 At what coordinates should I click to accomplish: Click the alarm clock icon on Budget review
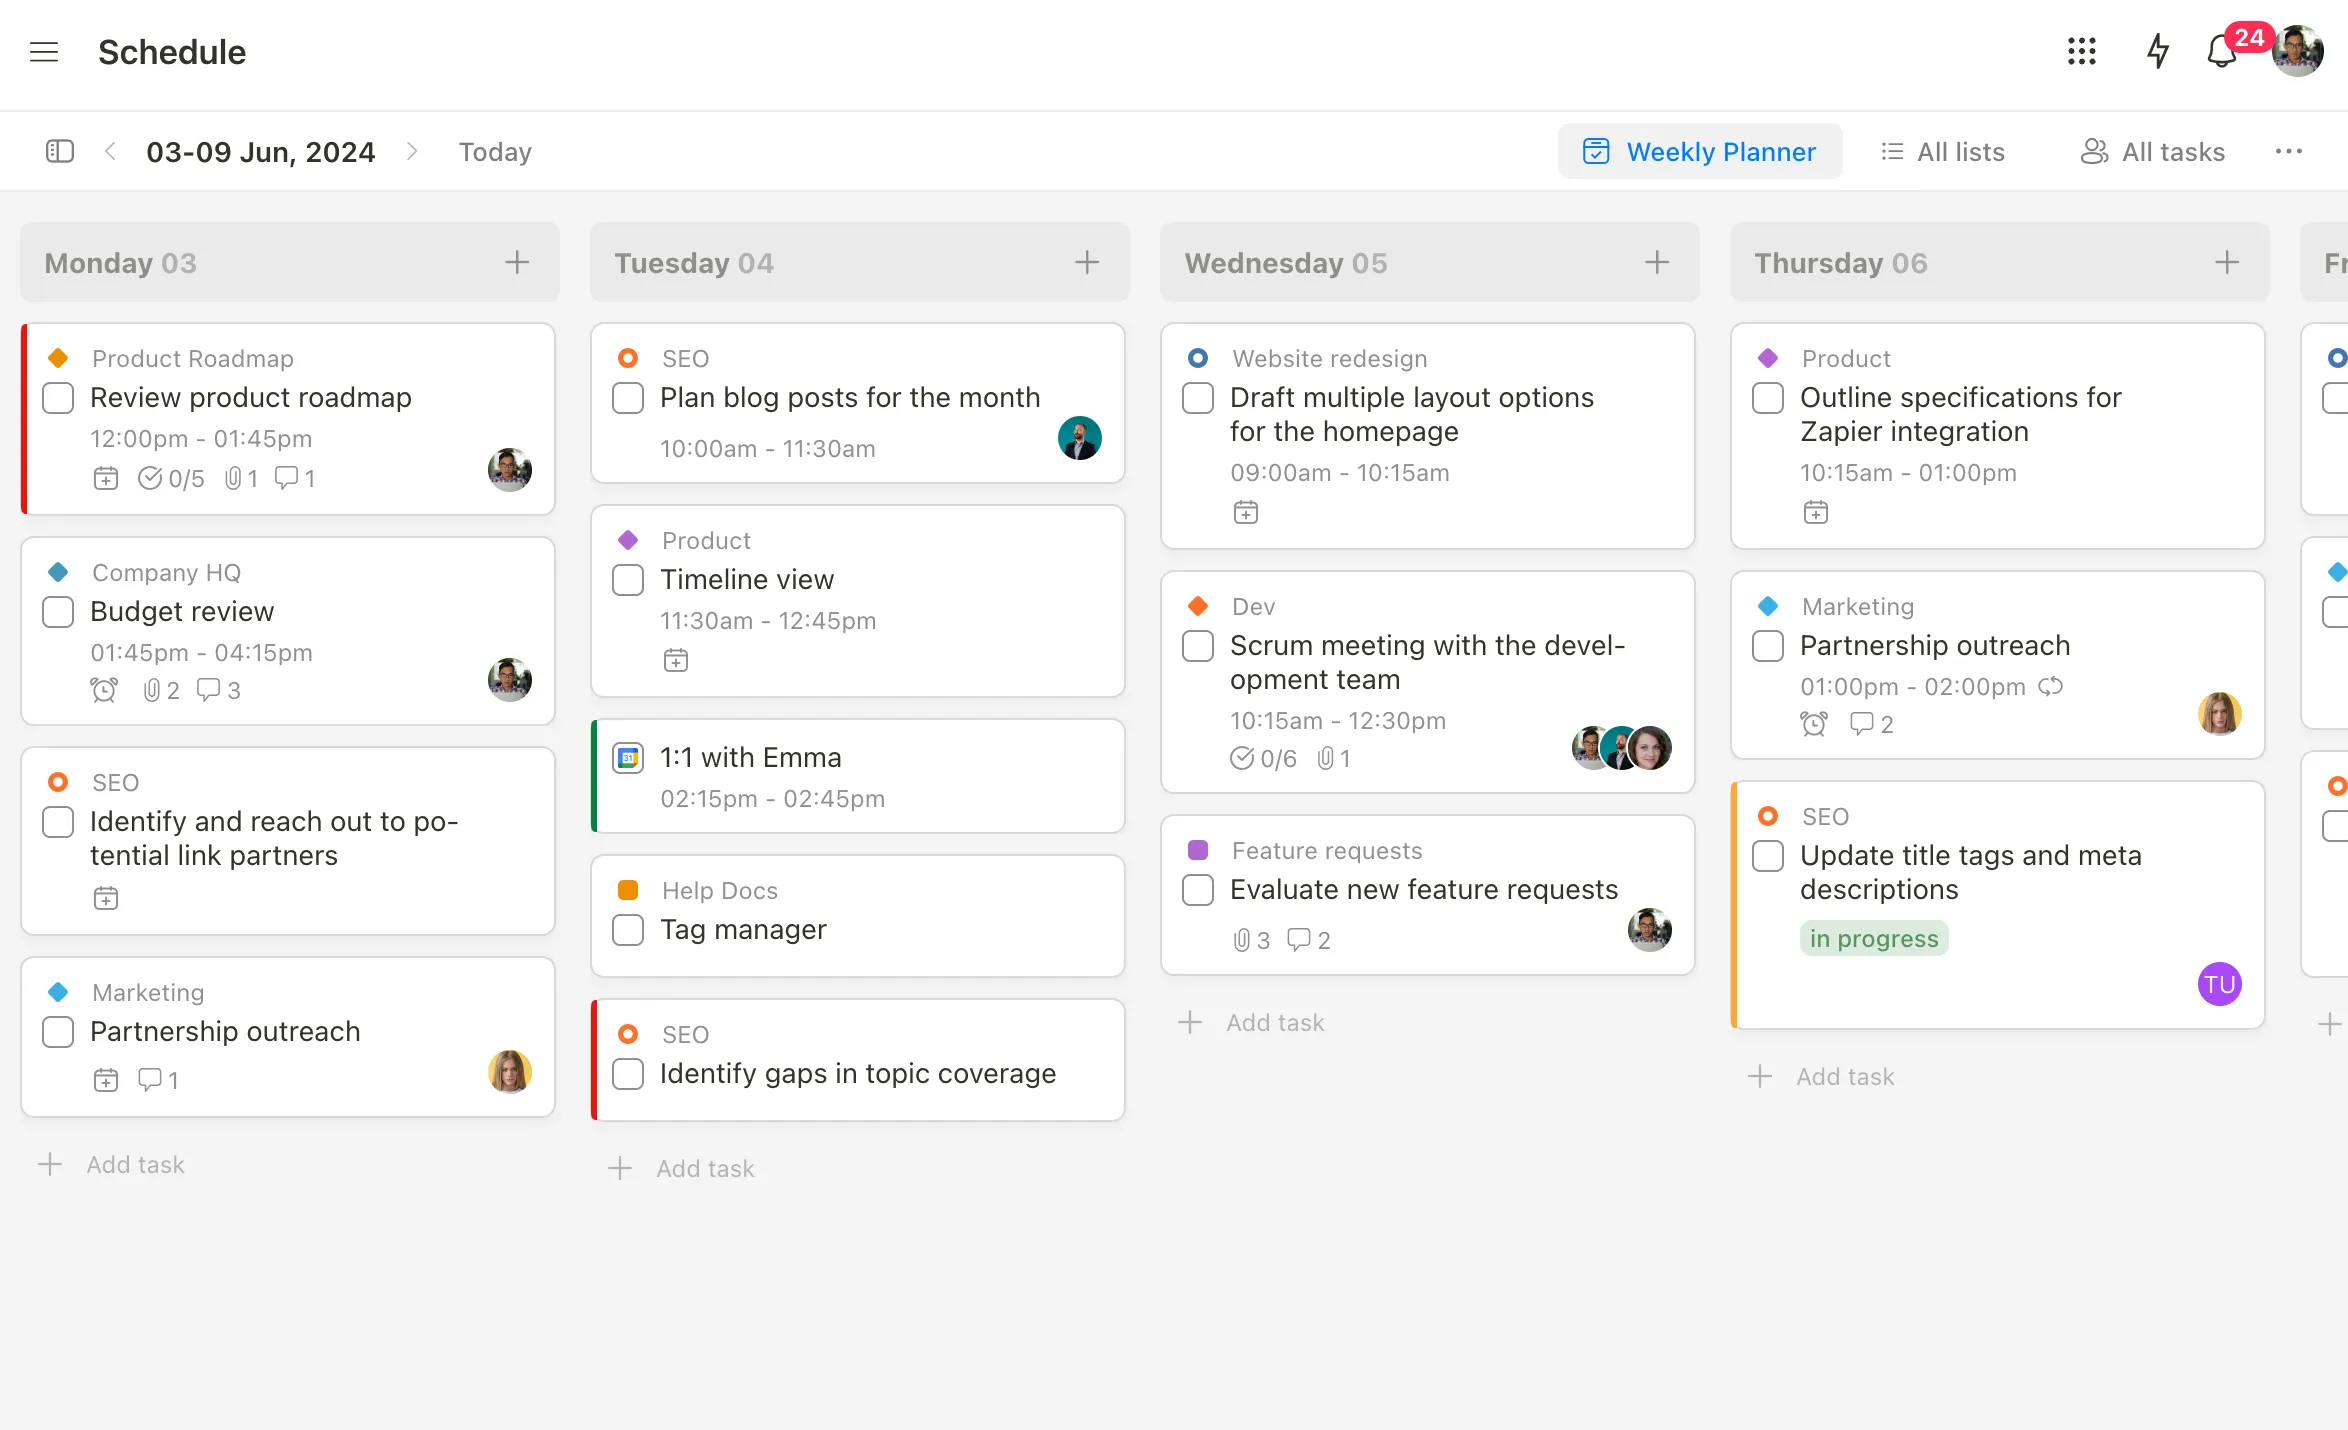pyautogui.click(x=105, y=690)
